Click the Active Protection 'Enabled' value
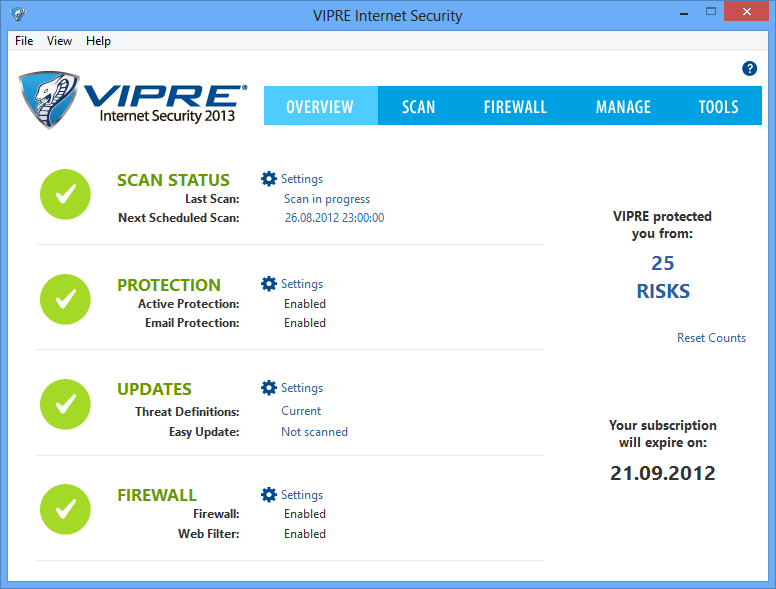776x589 pixels. point(305,304)
